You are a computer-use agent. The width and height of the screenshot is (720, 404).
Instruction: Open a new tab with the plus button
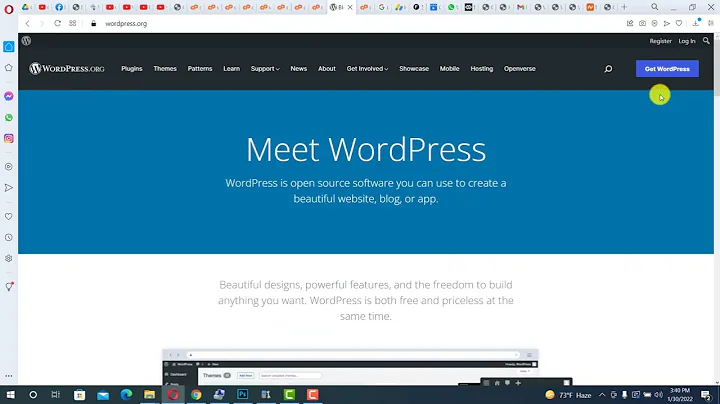pyautogui.click(x=624, y=7)
